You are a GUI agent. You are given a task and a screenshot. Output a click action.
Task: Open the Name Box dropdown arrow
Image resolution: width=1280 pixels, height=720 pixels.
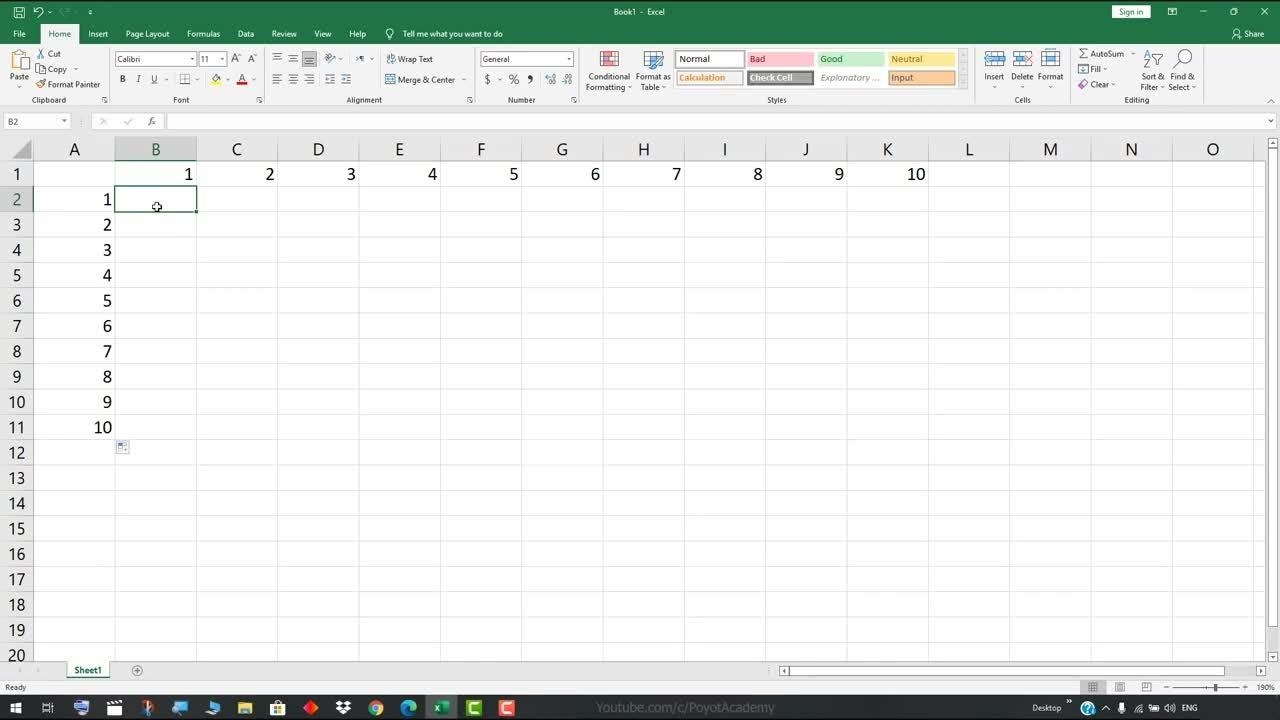click(64, 122)
